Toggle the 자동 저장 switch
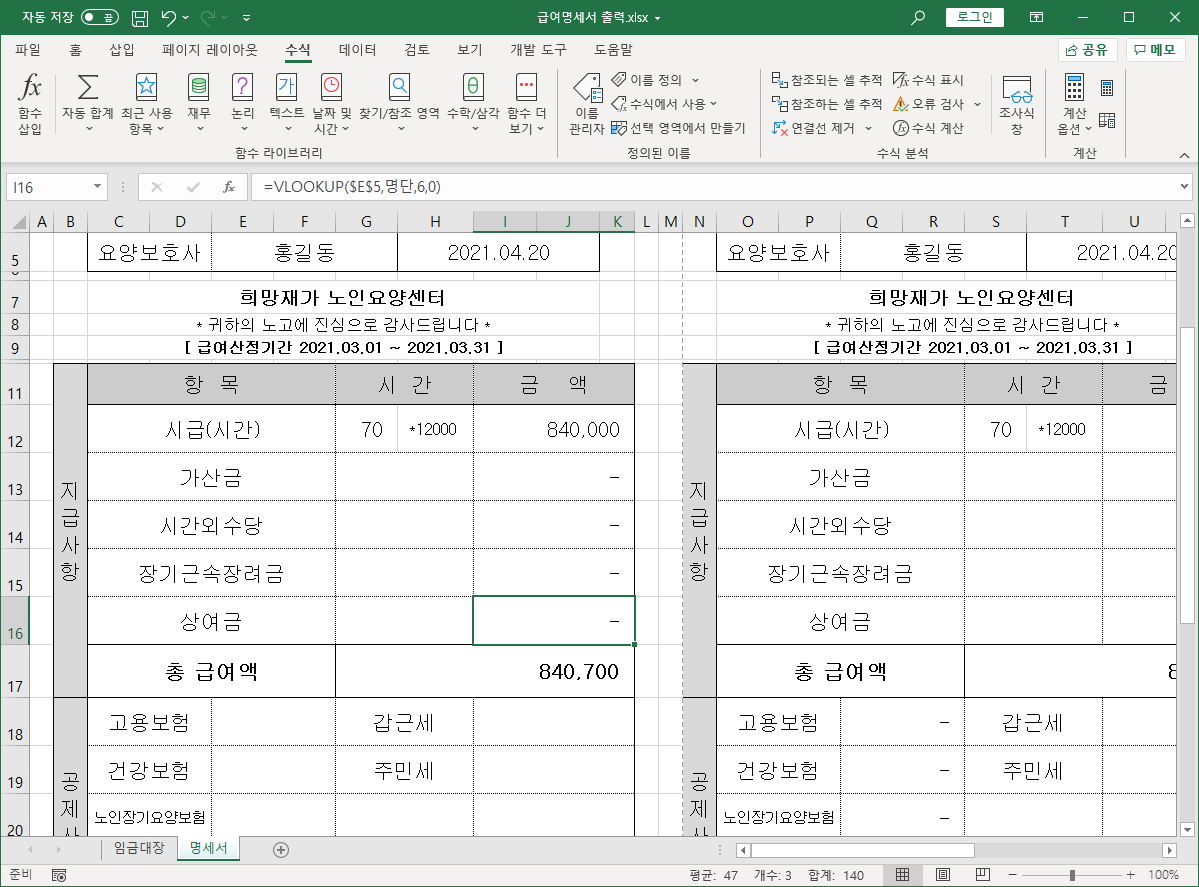 point(99,17)
